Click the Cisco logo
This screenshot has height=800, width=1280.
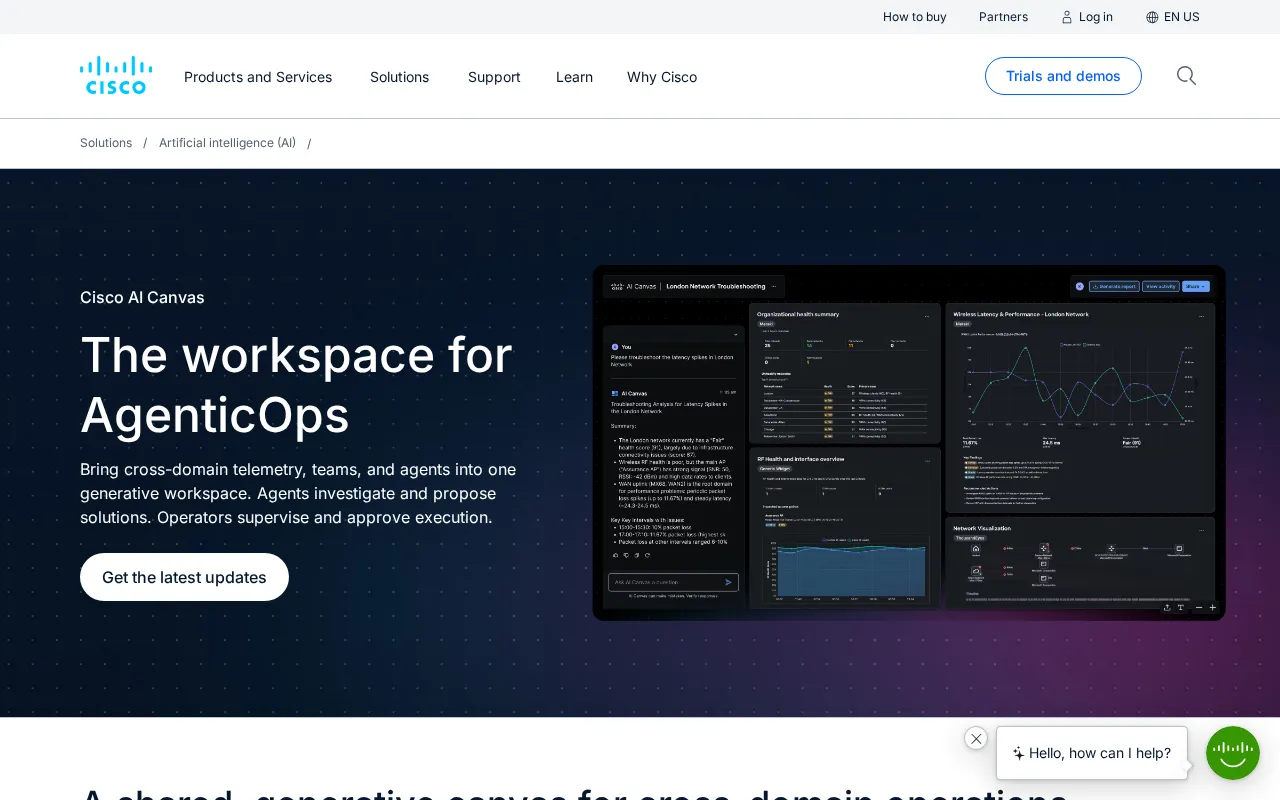(116, 76)
